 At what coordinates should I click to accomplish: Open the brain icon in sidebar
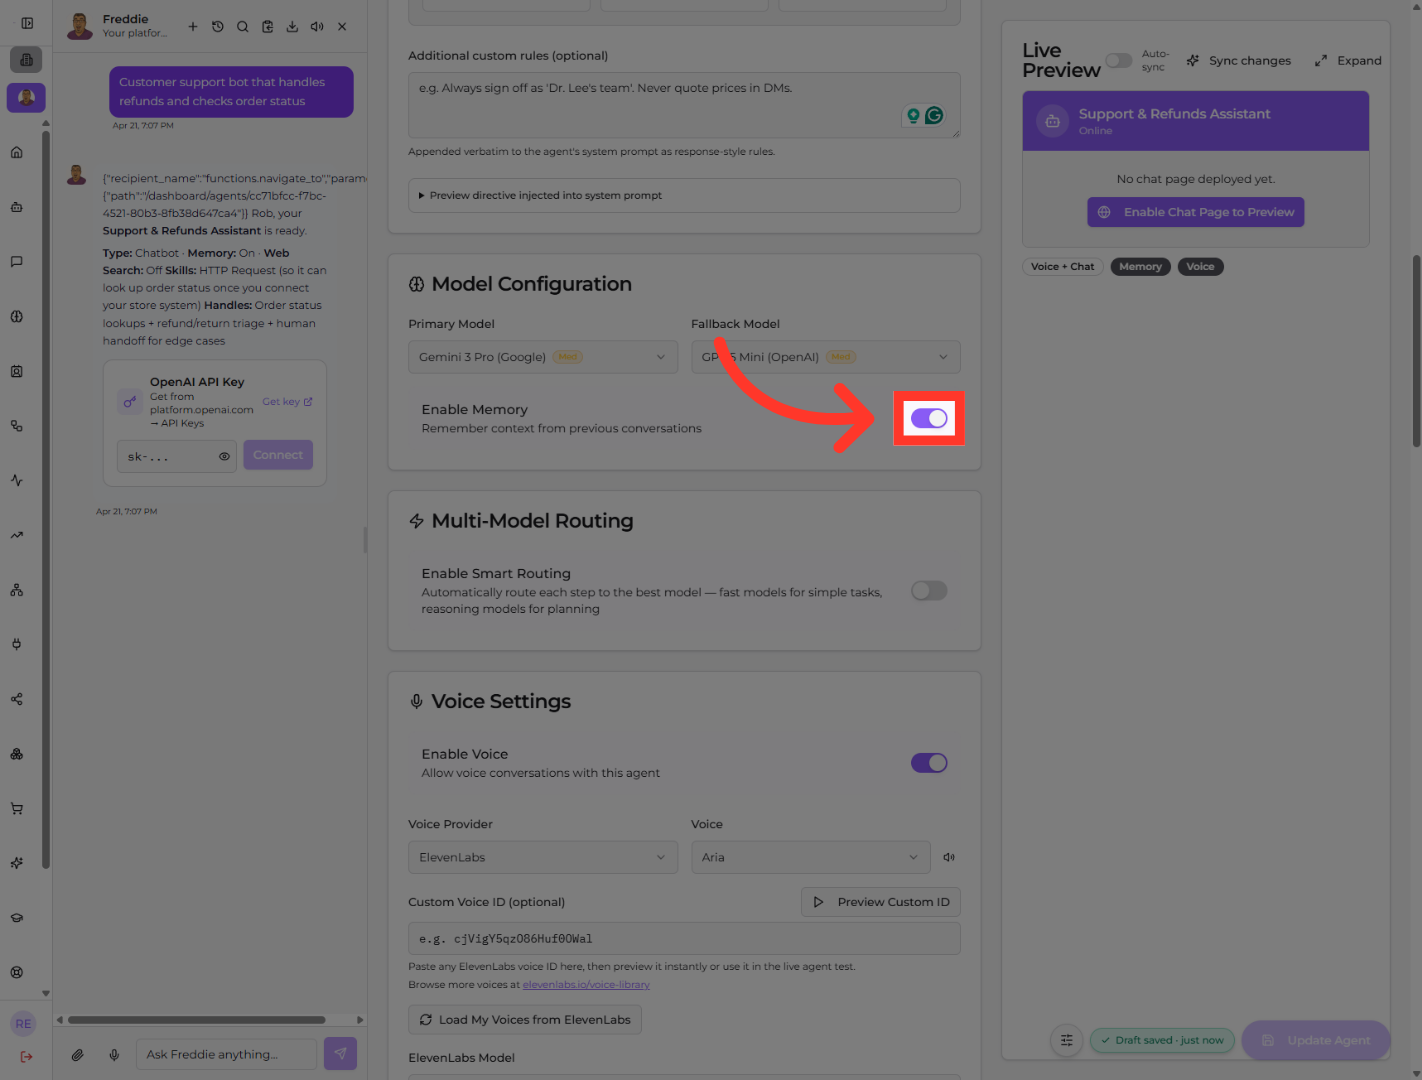coord(17,316)
